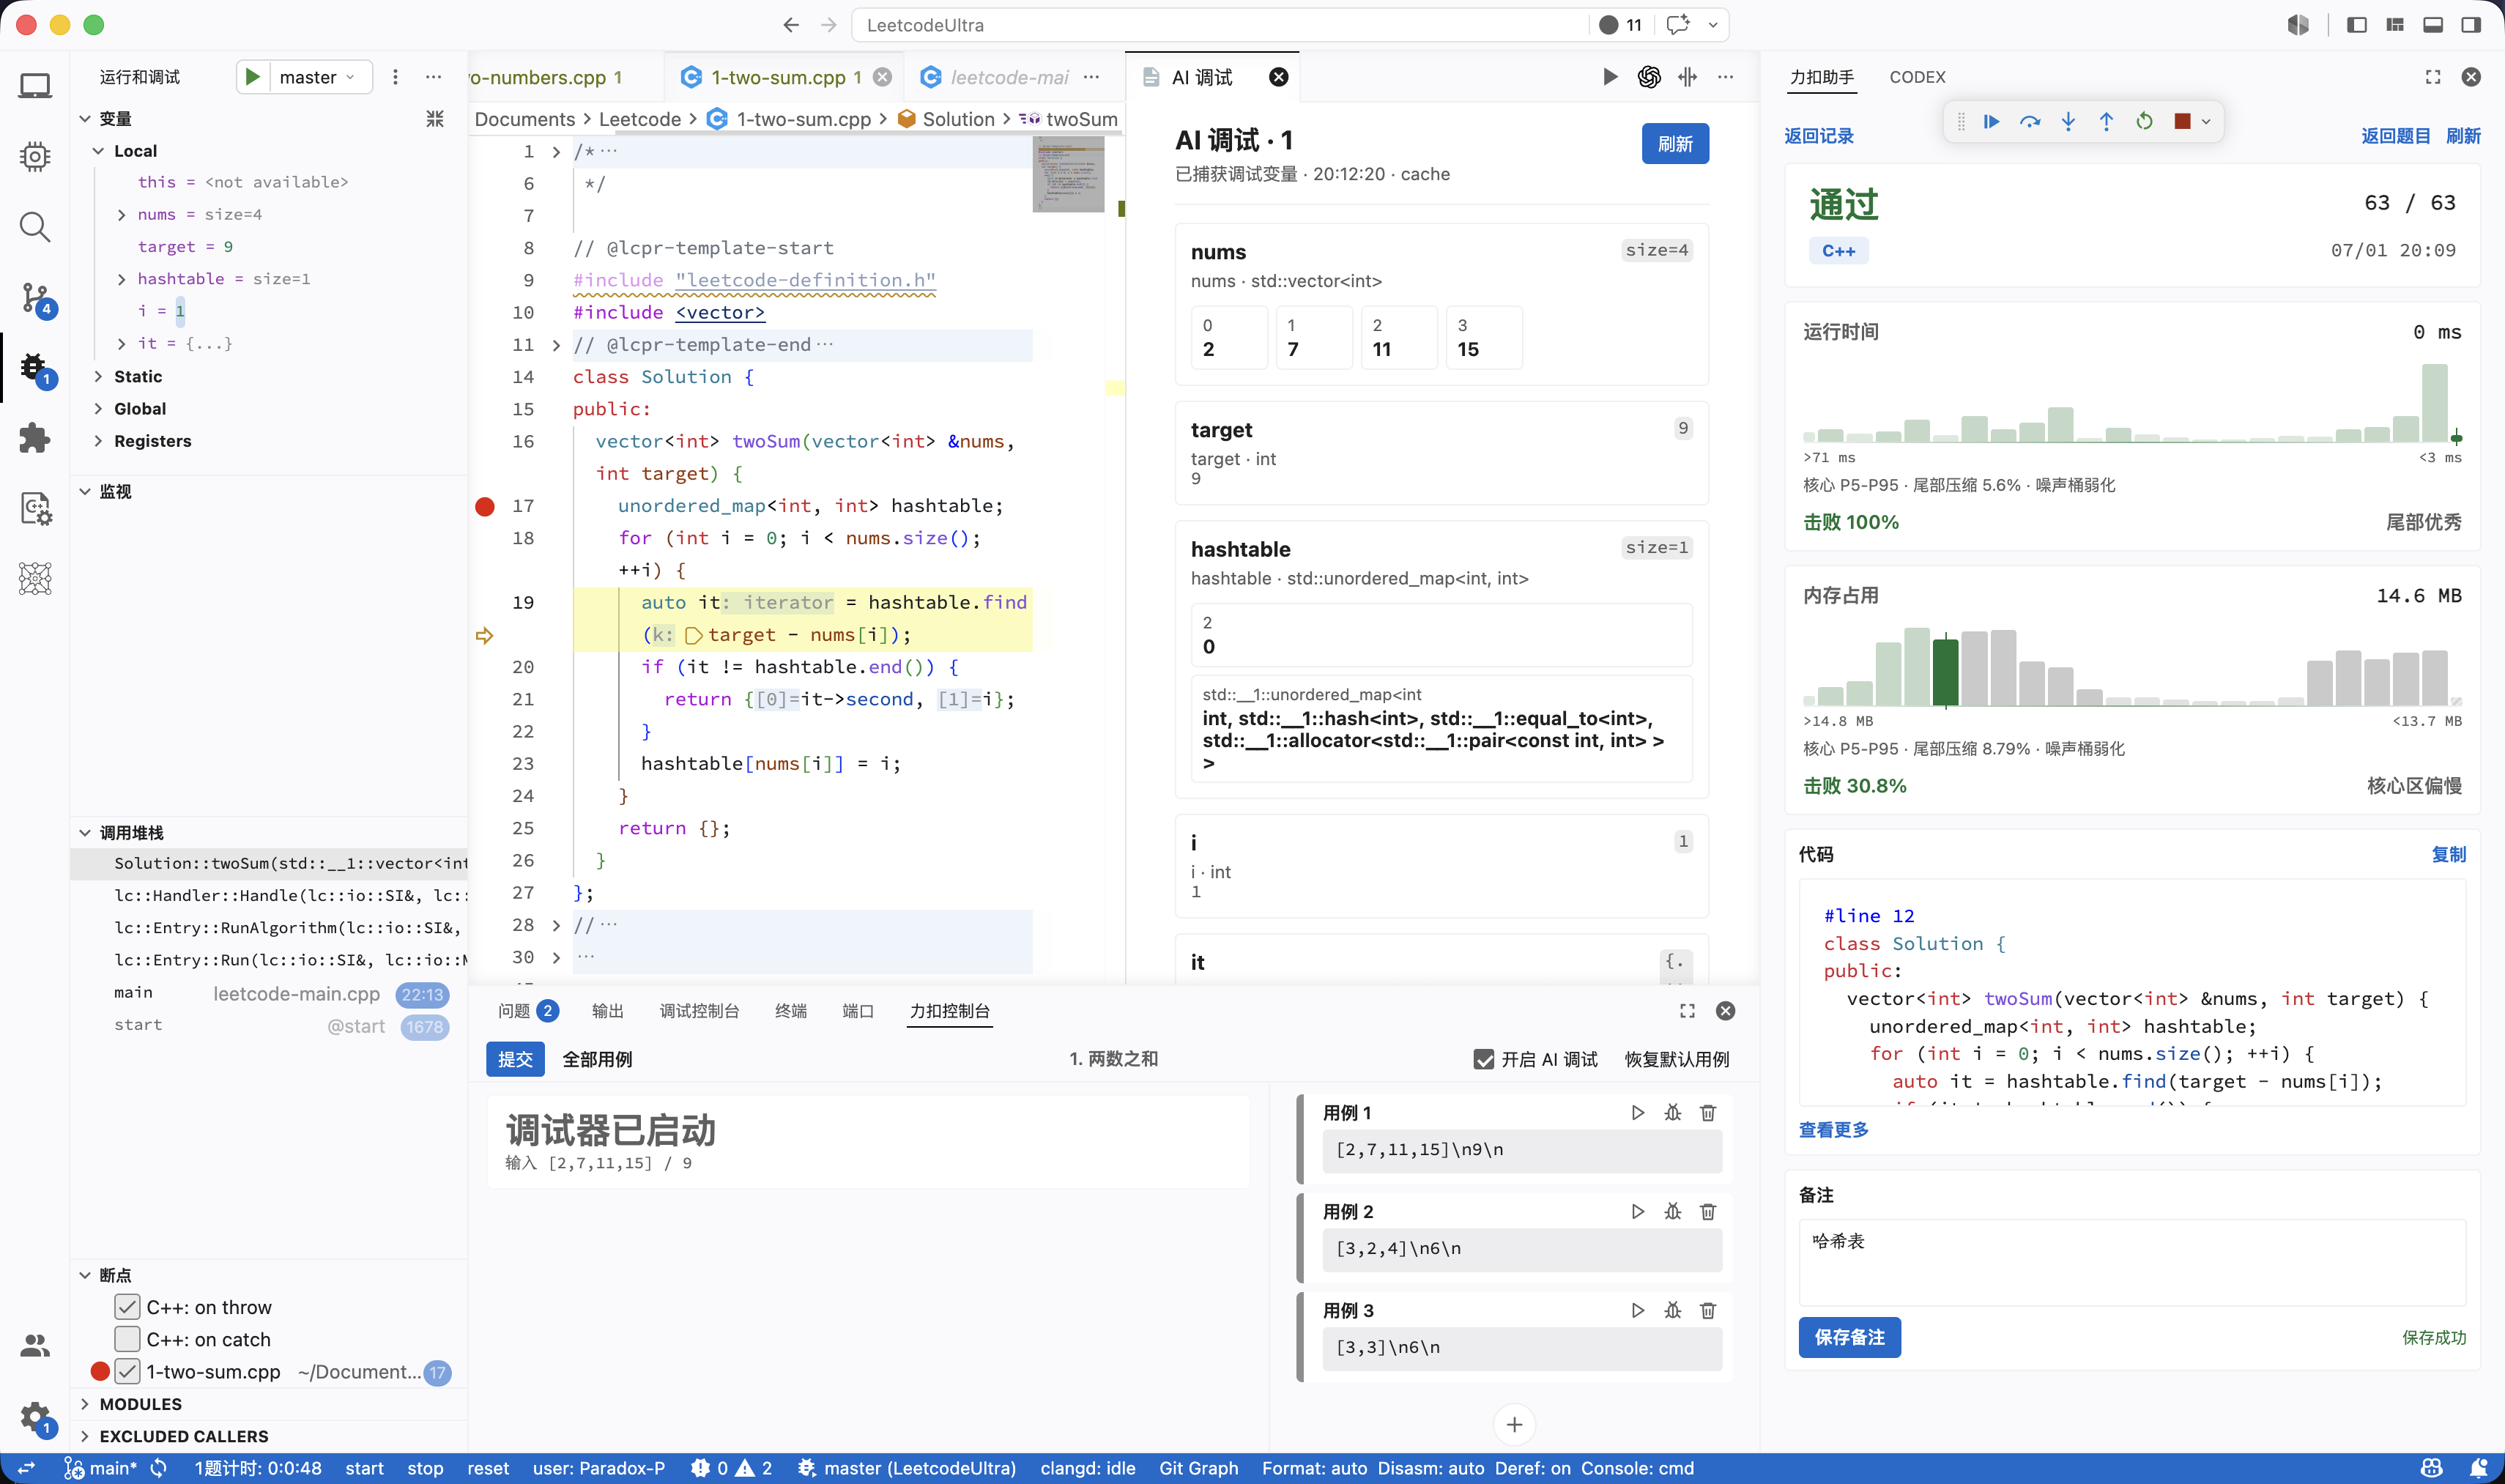Expand the nums variable
This screenshot has height=1484, width=2505.
(122, 215)
